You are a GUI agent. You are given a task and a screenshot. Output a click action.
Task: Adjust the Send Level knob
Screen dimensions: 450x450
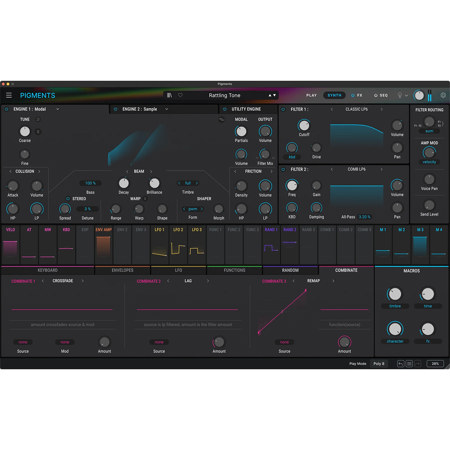pyautogui.click(x=429, y=205)
